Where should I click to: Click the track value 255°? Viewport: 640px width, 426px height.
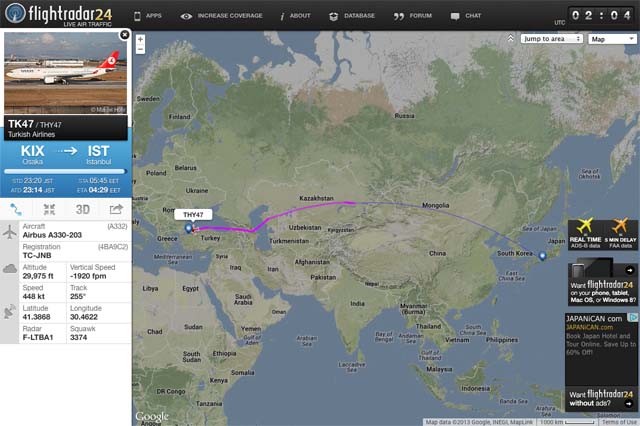pyautogui.click(x=78, y=296)
